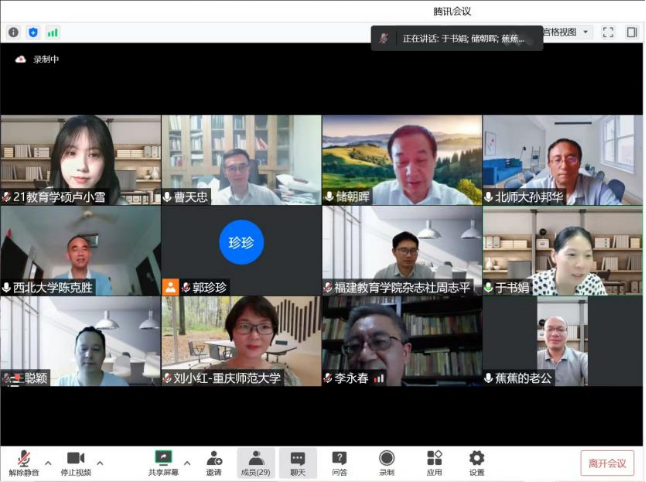Expand the video options arrow beside 停止视频
This screenshot has width=646, height=482.
(x=100, y=463)
